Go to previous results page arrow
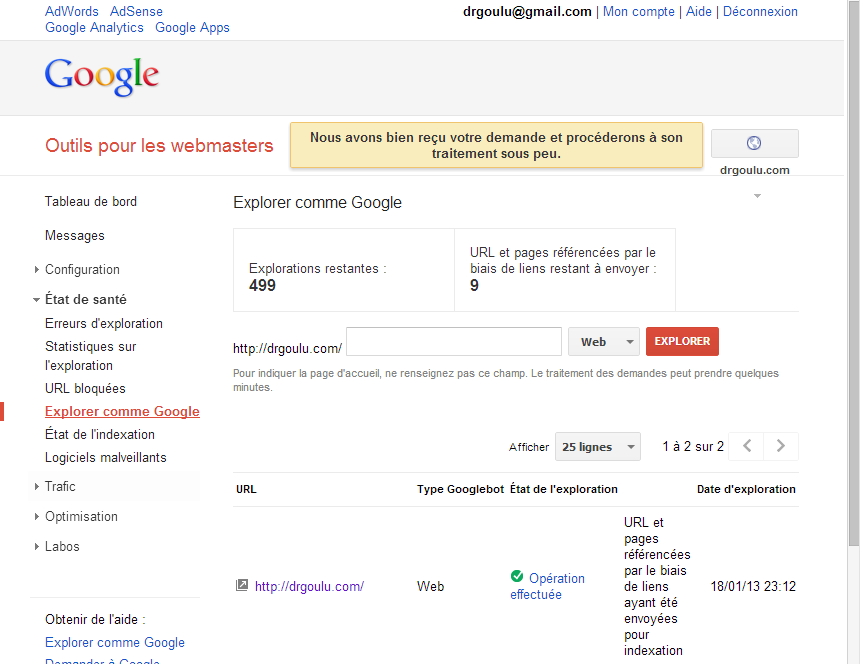This screenshot has height=664, width=860. (x=746, y=446)
